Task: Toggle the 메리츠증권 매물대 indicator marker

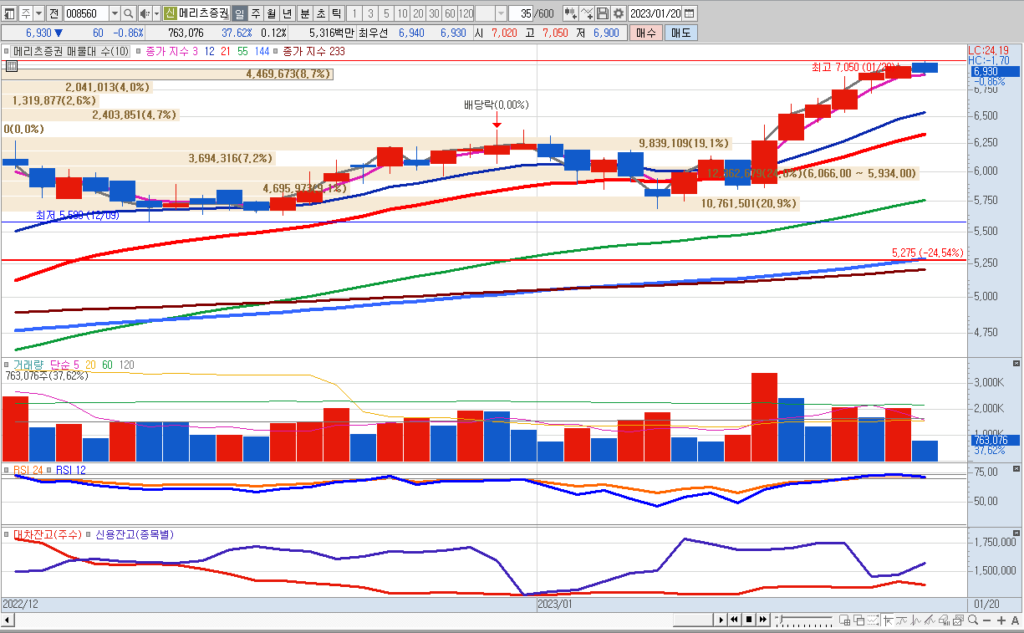Action: 7,51
